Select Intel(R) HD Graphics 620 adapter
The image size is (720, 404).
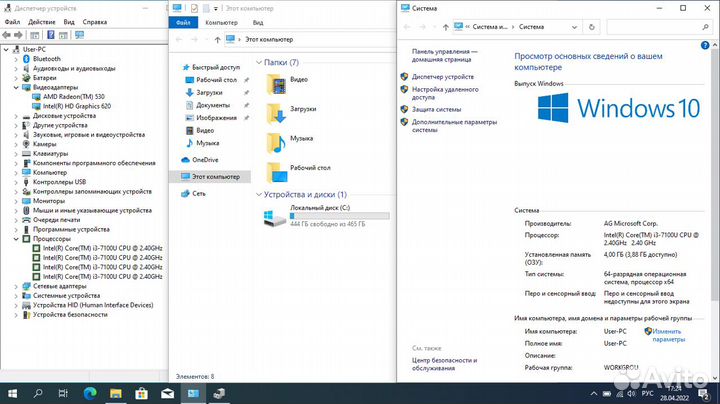tap(77, 106)
